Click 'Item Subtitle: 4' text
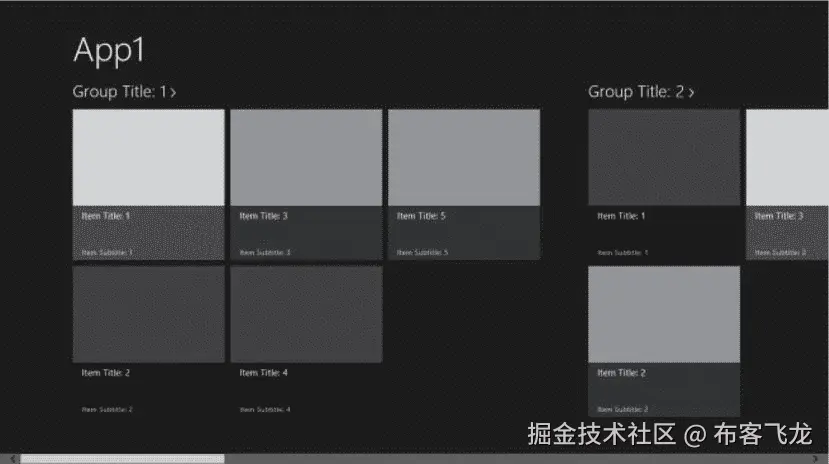 tap(265, 410)
